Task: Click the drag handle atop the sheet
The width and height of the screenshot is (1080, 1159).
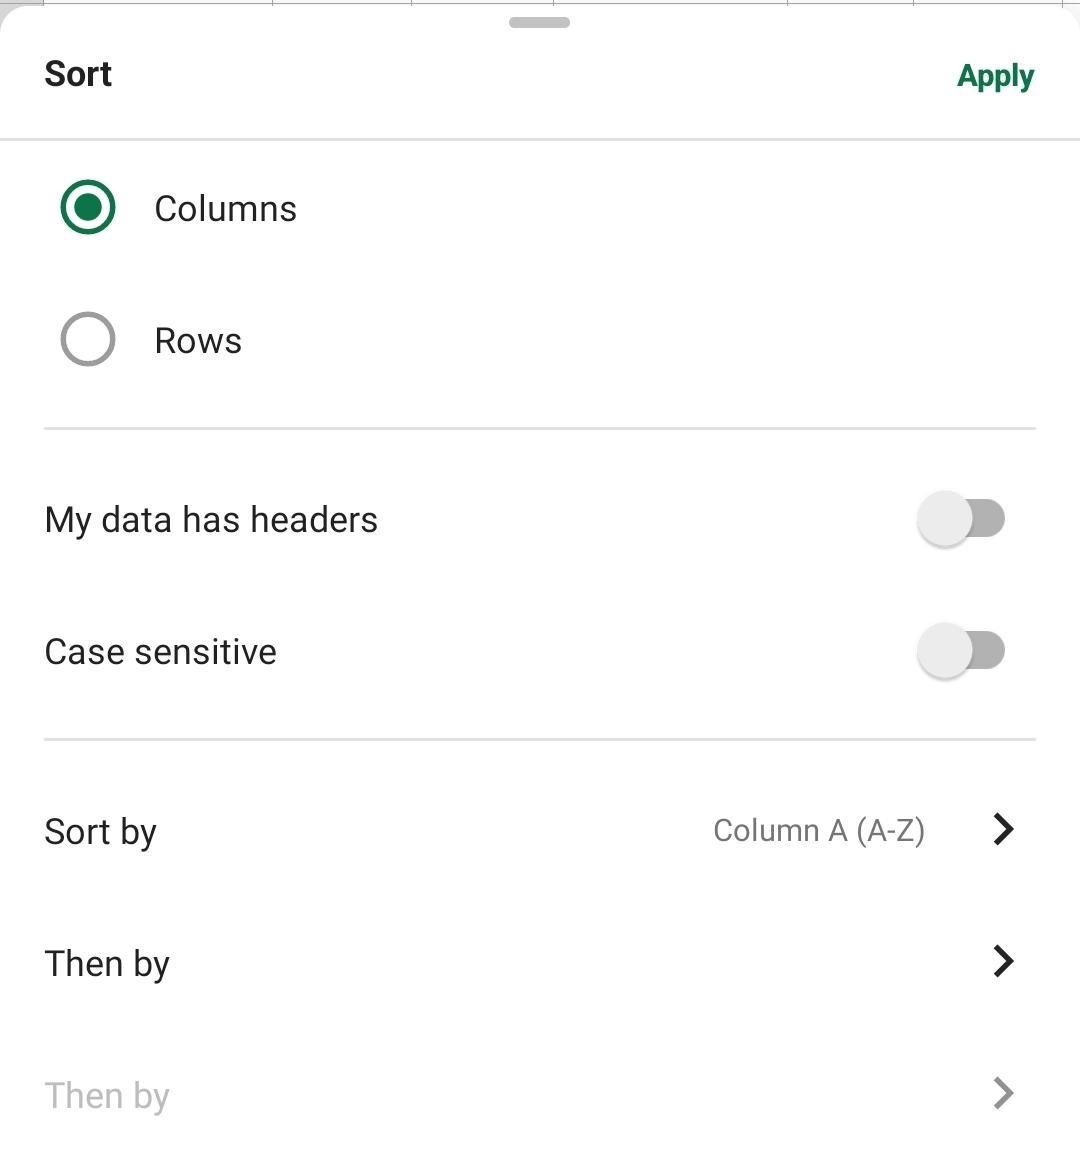Action: (539, 22)
